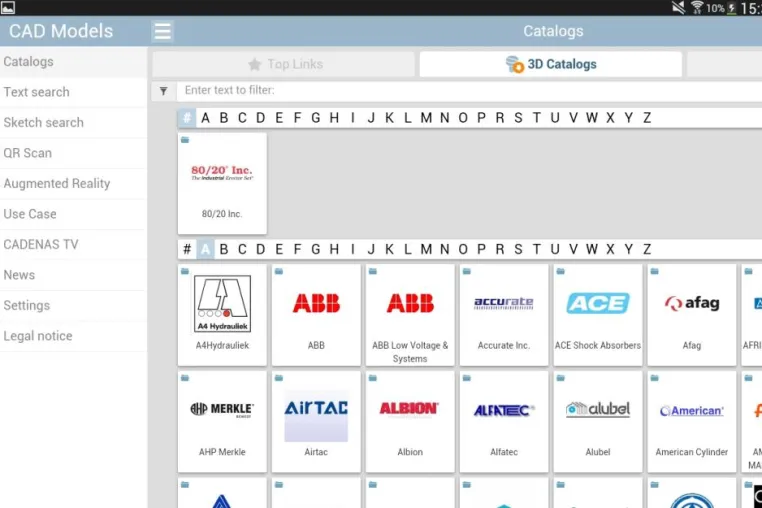Viewport: 762px width, 508px height.
Task: Open Augmented Reality from sidebar
Action: point(73,184)
